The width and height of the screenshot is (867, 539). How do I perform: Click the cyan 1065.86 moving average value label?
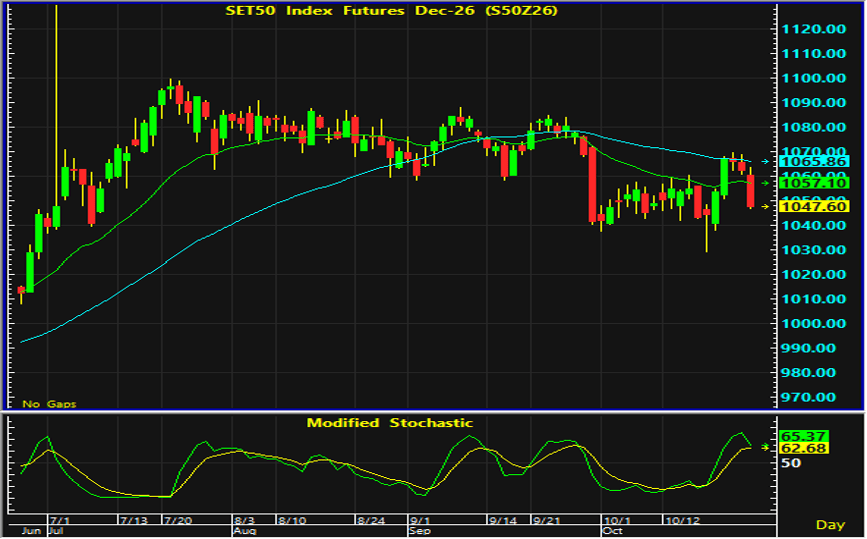tap(813, 161)
